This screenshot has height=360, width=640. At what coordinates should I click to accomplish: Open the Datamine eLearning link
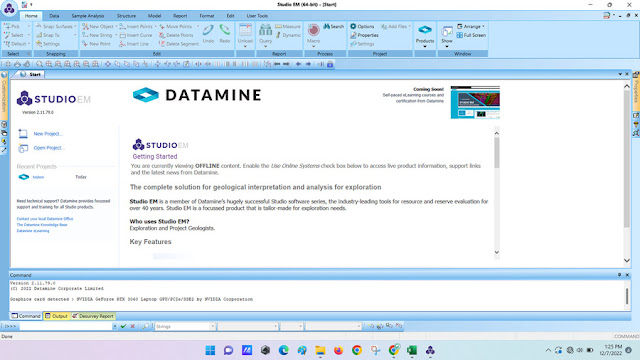pyautogui.click(x=33, y=231)
